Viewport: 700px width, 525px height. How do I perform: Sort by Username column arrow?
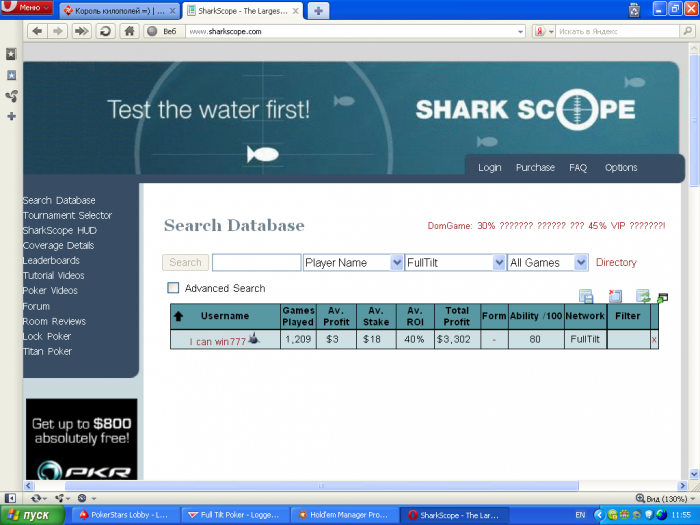pyautogui.click(x=178, y=317)
